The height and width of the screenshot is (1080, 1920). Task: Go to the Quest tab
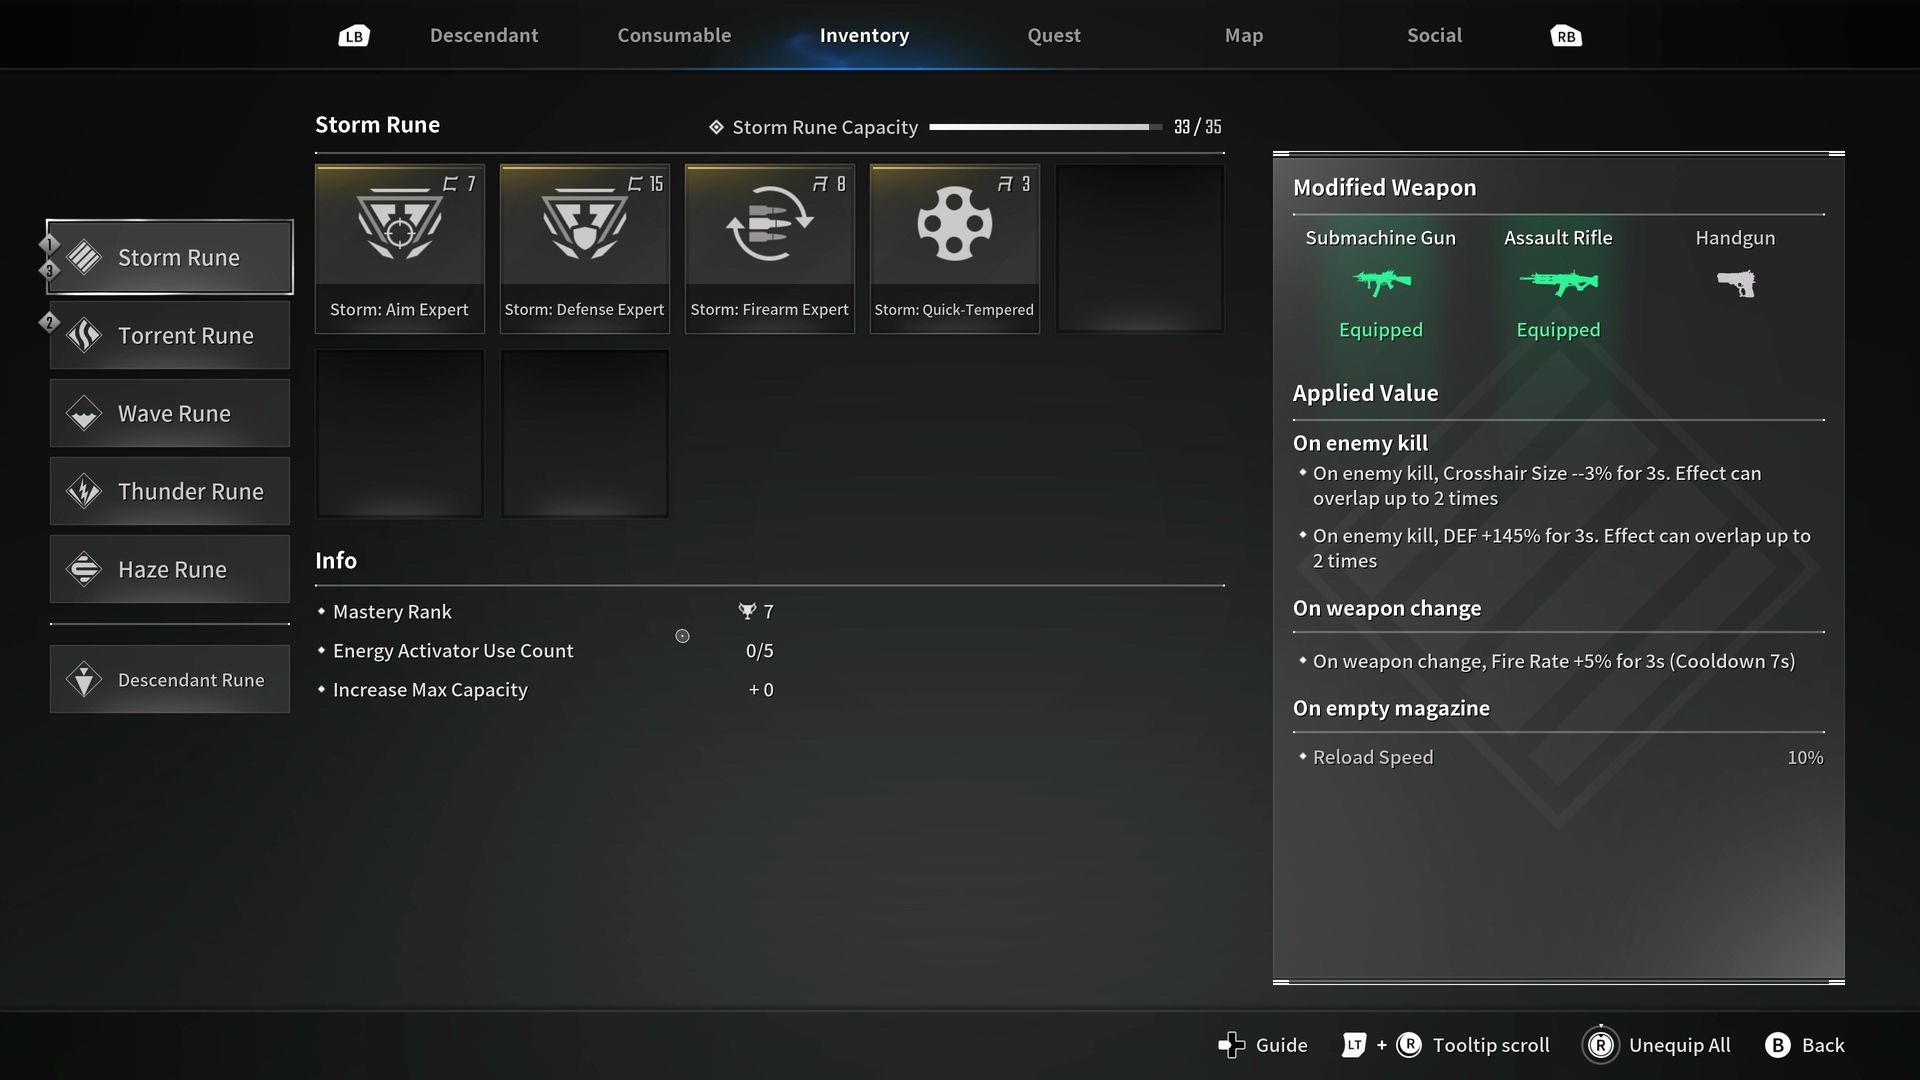1053,36
